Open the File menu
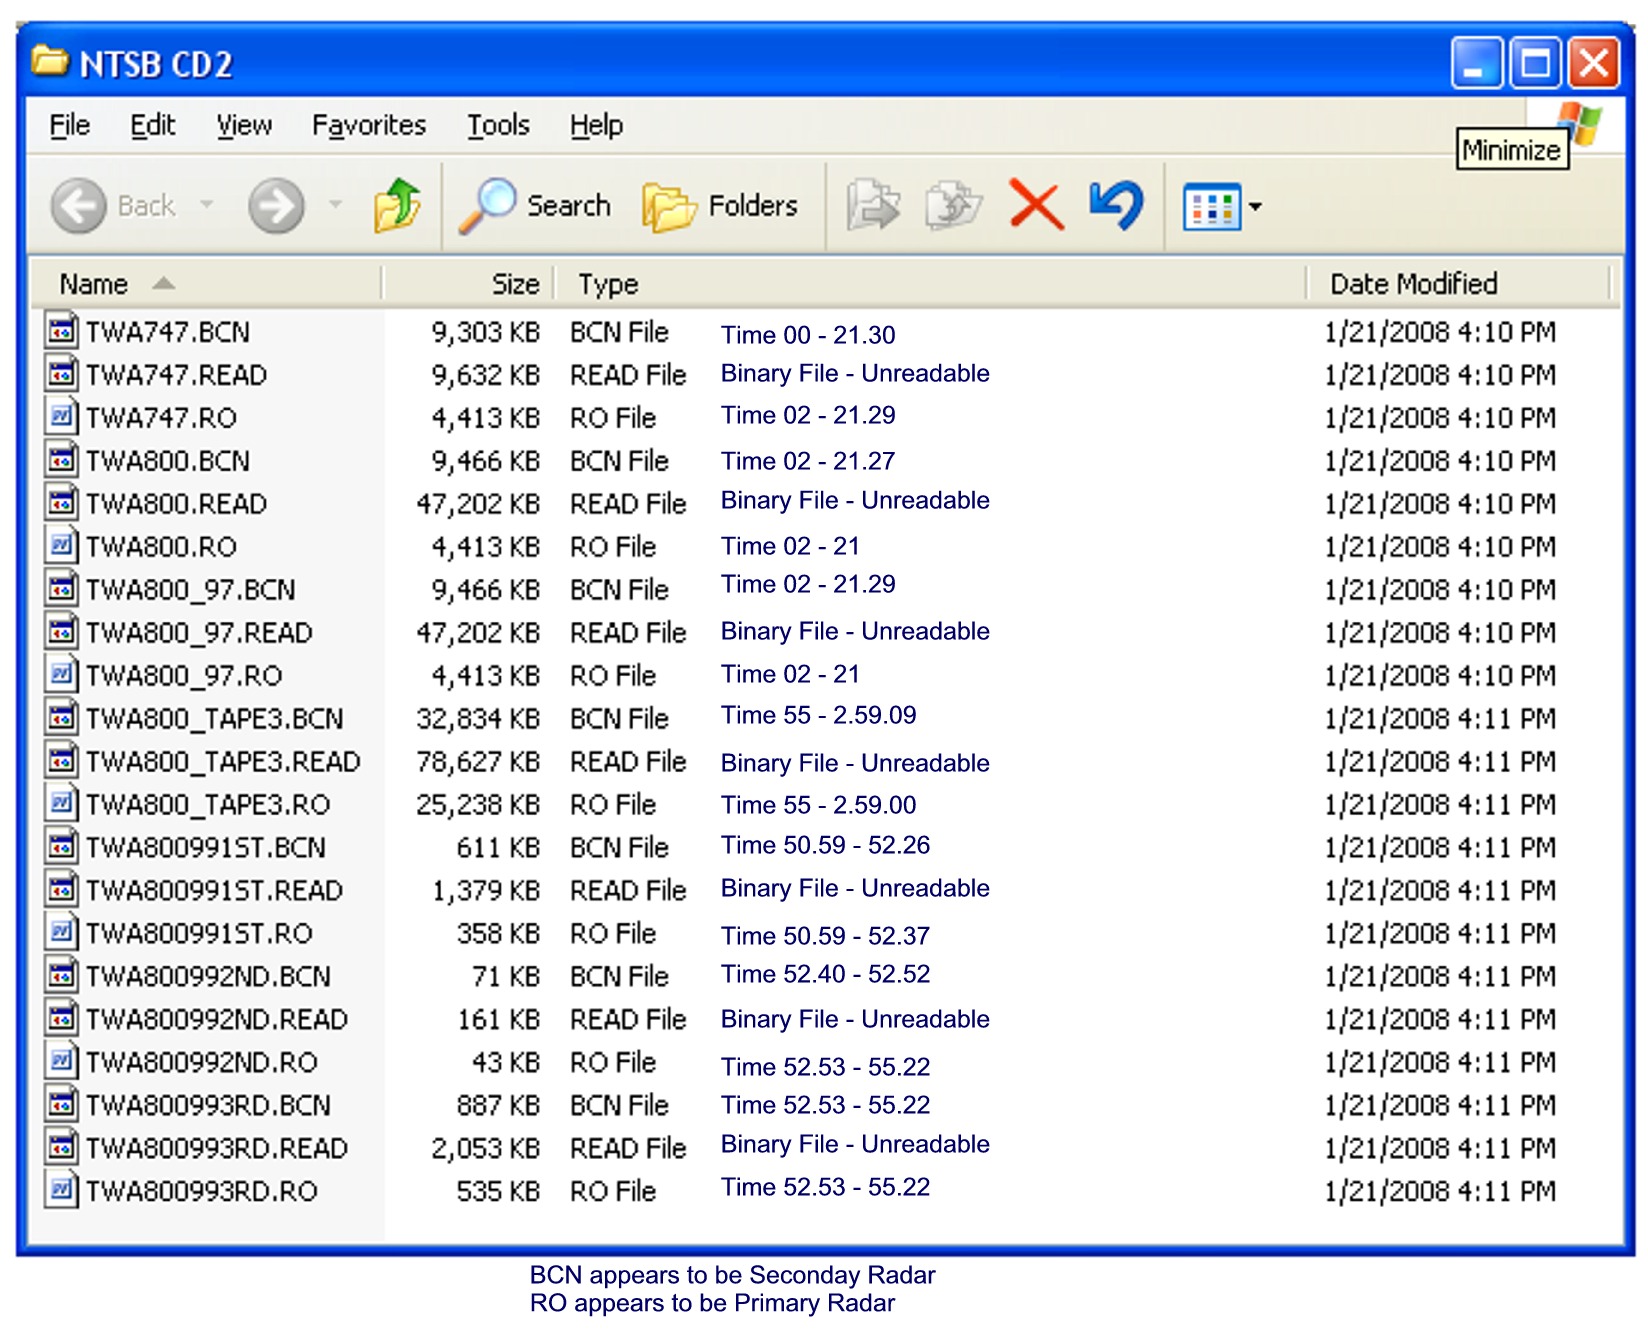 coord(70,125)
